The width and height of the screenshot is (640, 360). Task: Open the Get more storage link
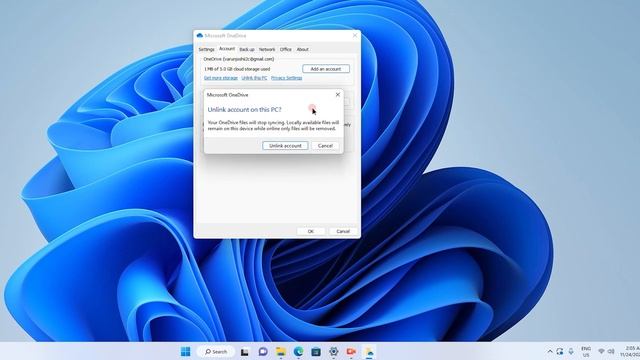click(220, 78)
